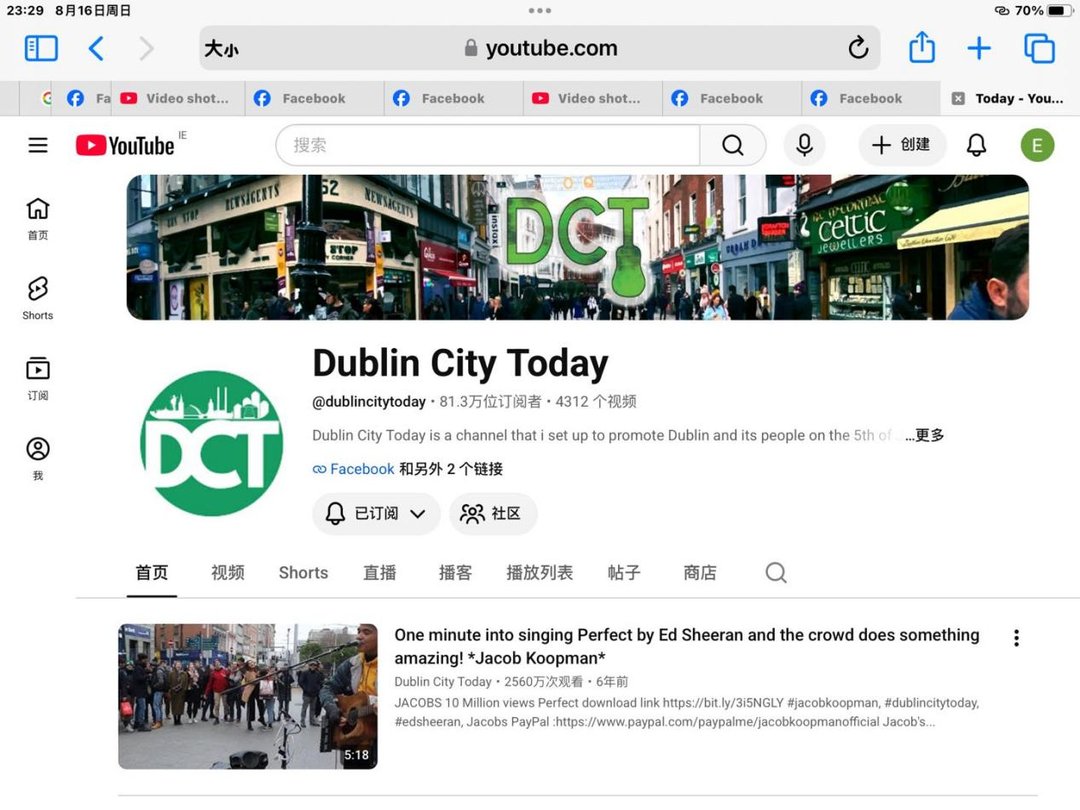
Task: Open the Subscribed (已订阅) dropdown
Action: coord(376,514)
